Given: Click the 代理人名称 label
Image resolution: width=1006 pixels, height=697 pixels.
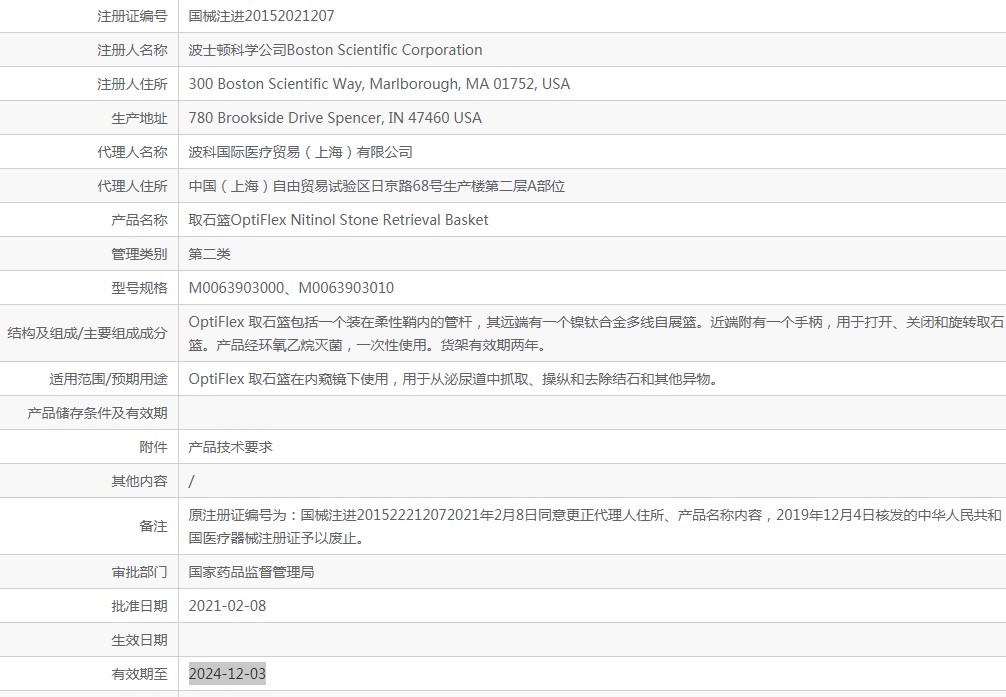Looking at the screenshot, I should pos(132,152).
